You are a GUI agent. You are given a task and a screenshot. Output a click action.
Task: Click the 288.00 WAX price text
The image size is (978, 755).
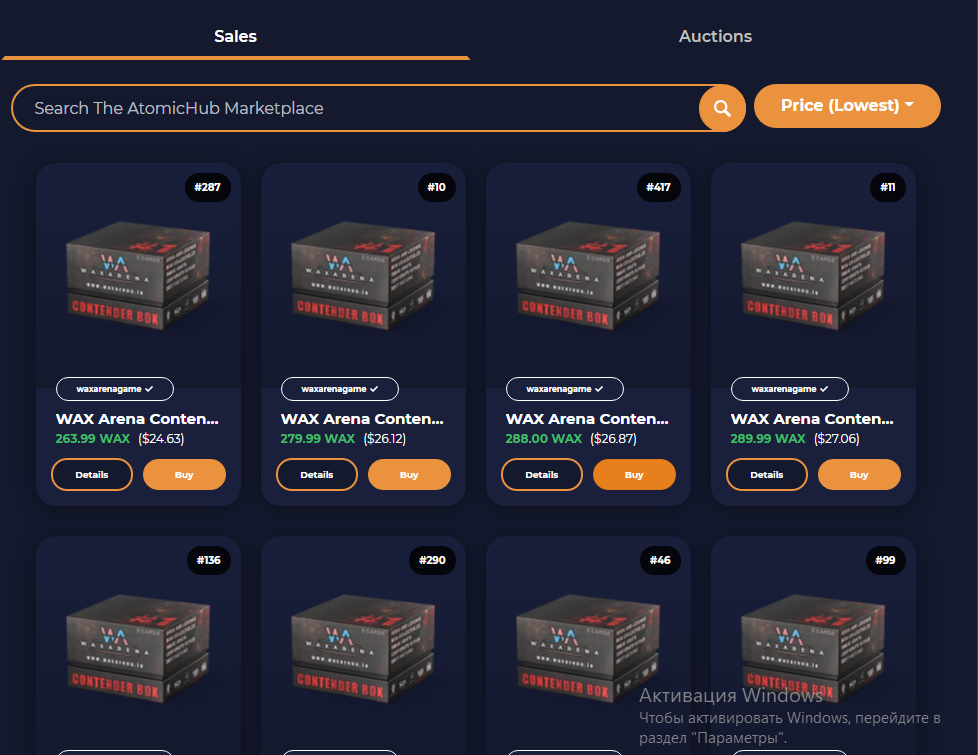[x=544, y=439]
